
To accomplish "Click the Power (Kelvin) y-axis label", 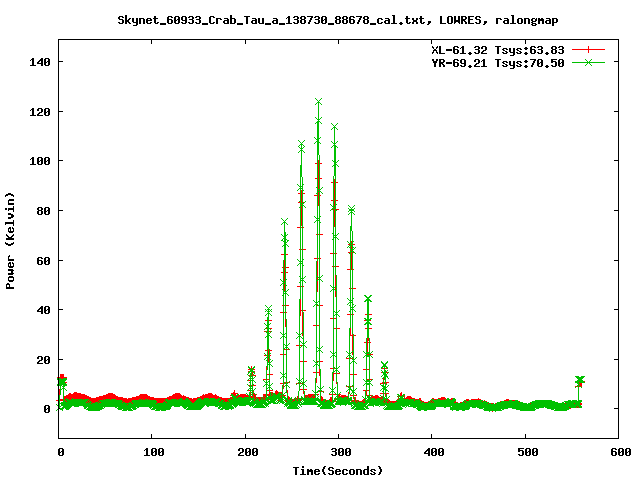I will point(10,241).
